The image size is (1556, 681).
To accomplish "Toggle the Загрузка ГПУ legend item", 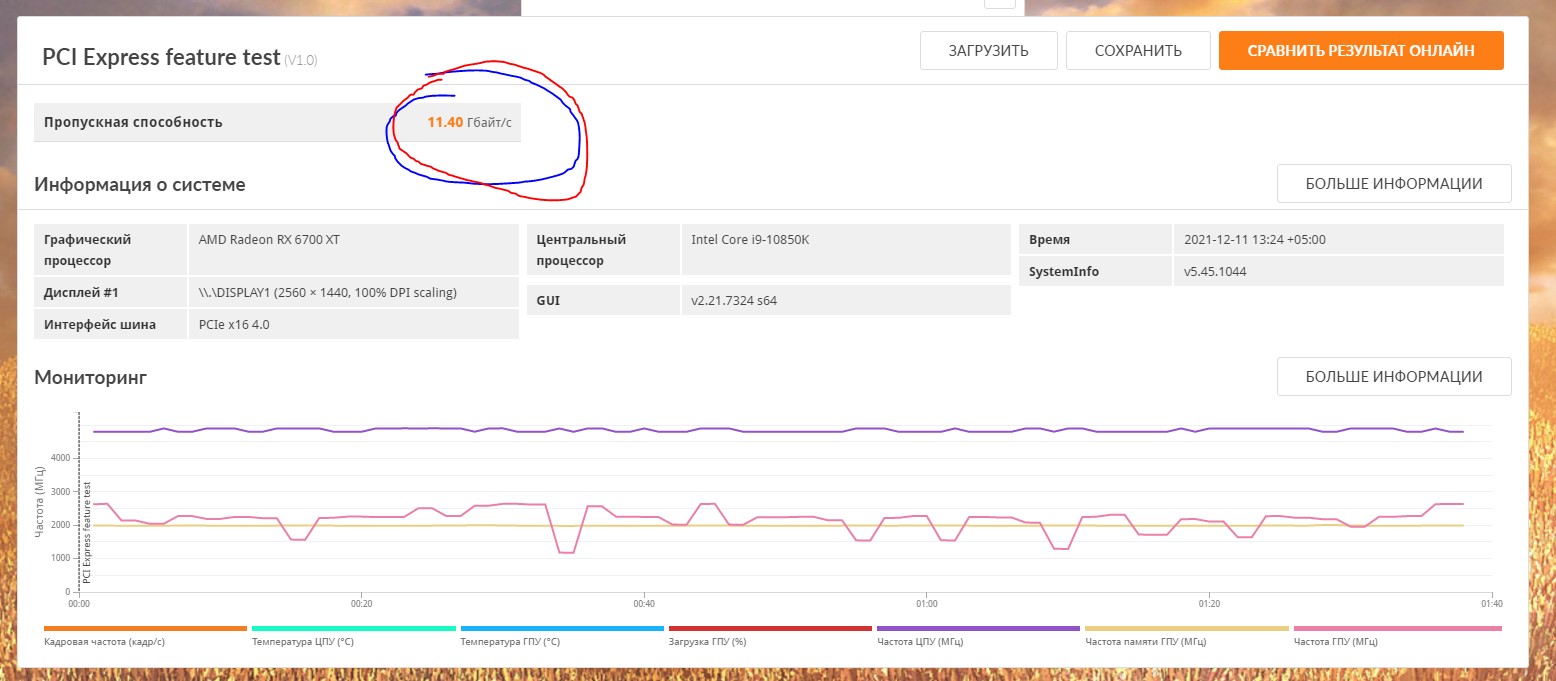I will (770, 637).
